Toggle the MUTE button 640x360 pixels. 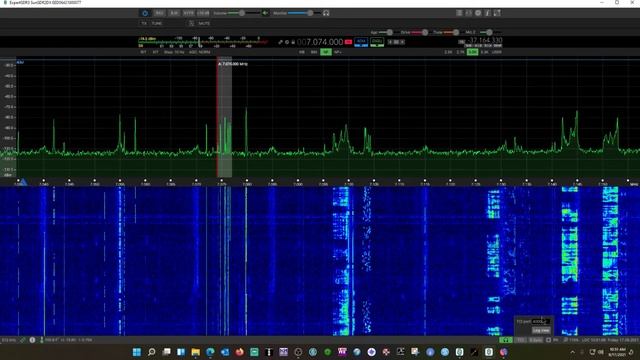point(204,23)
